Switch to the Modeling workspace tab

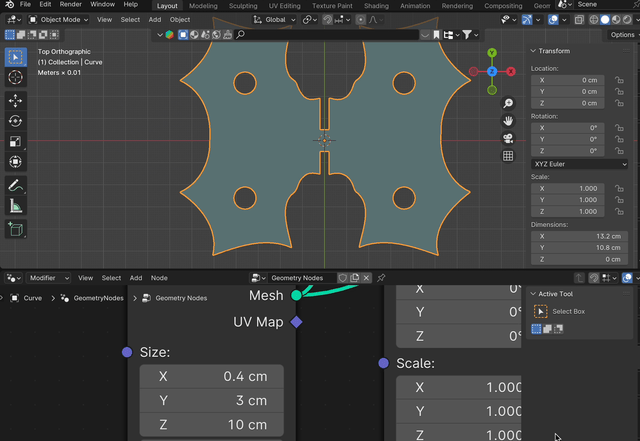(203, 6)
